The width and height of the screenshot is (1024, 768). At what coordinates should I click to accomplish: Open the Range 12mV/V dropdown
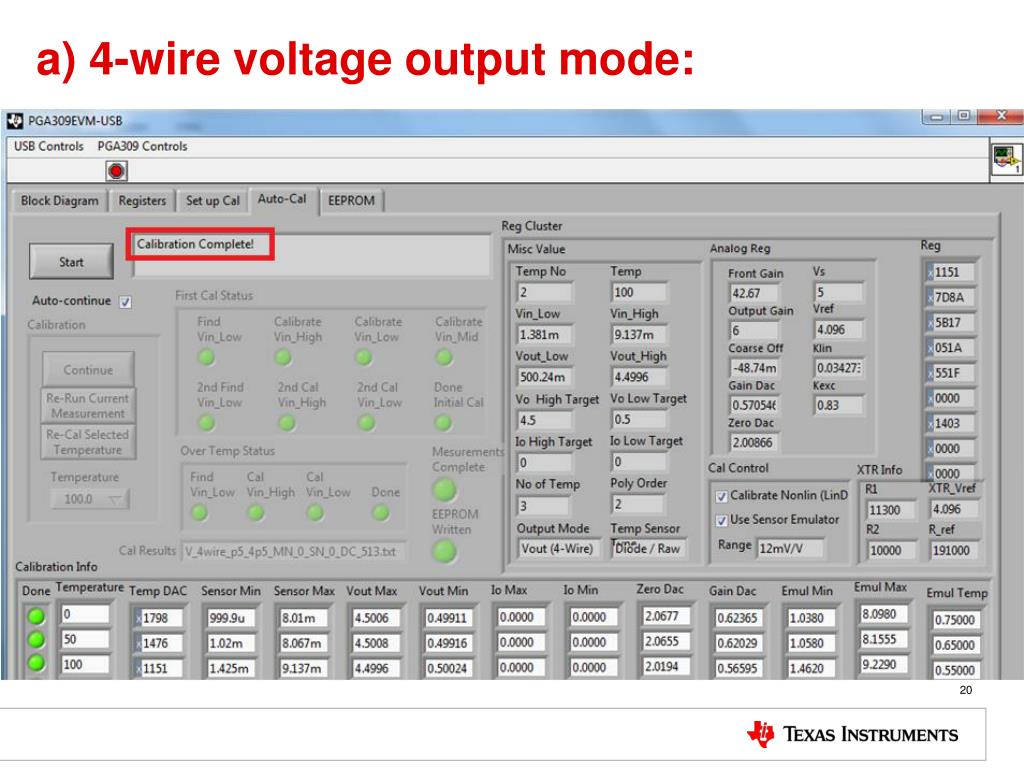[x=790, y=549]
